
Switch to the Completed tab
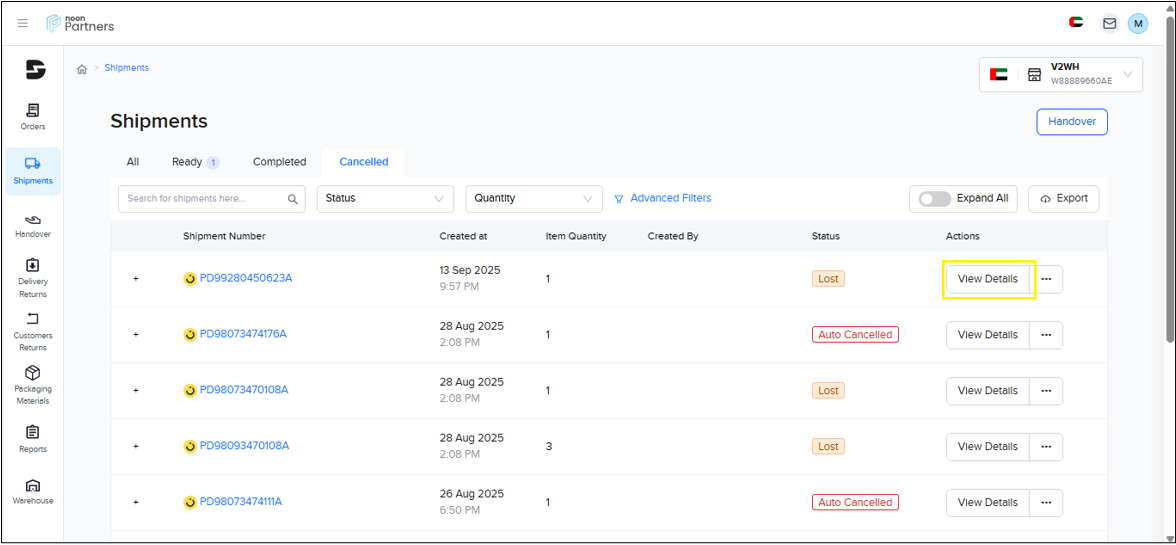point(280,162)
